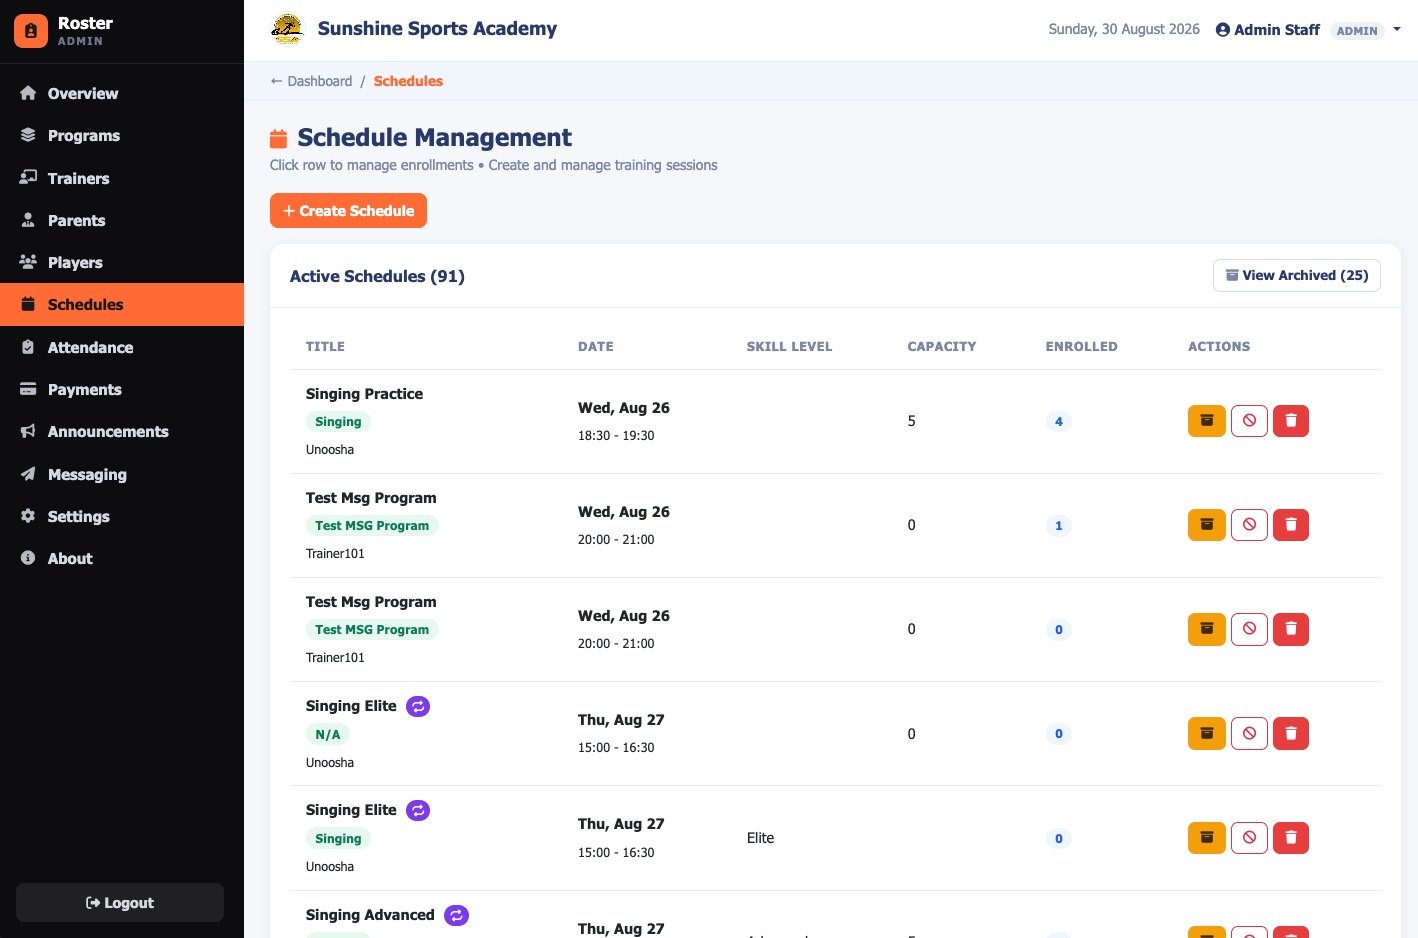
Task: Click the Elite skill level cell
Action: click(x=760, y=838)
